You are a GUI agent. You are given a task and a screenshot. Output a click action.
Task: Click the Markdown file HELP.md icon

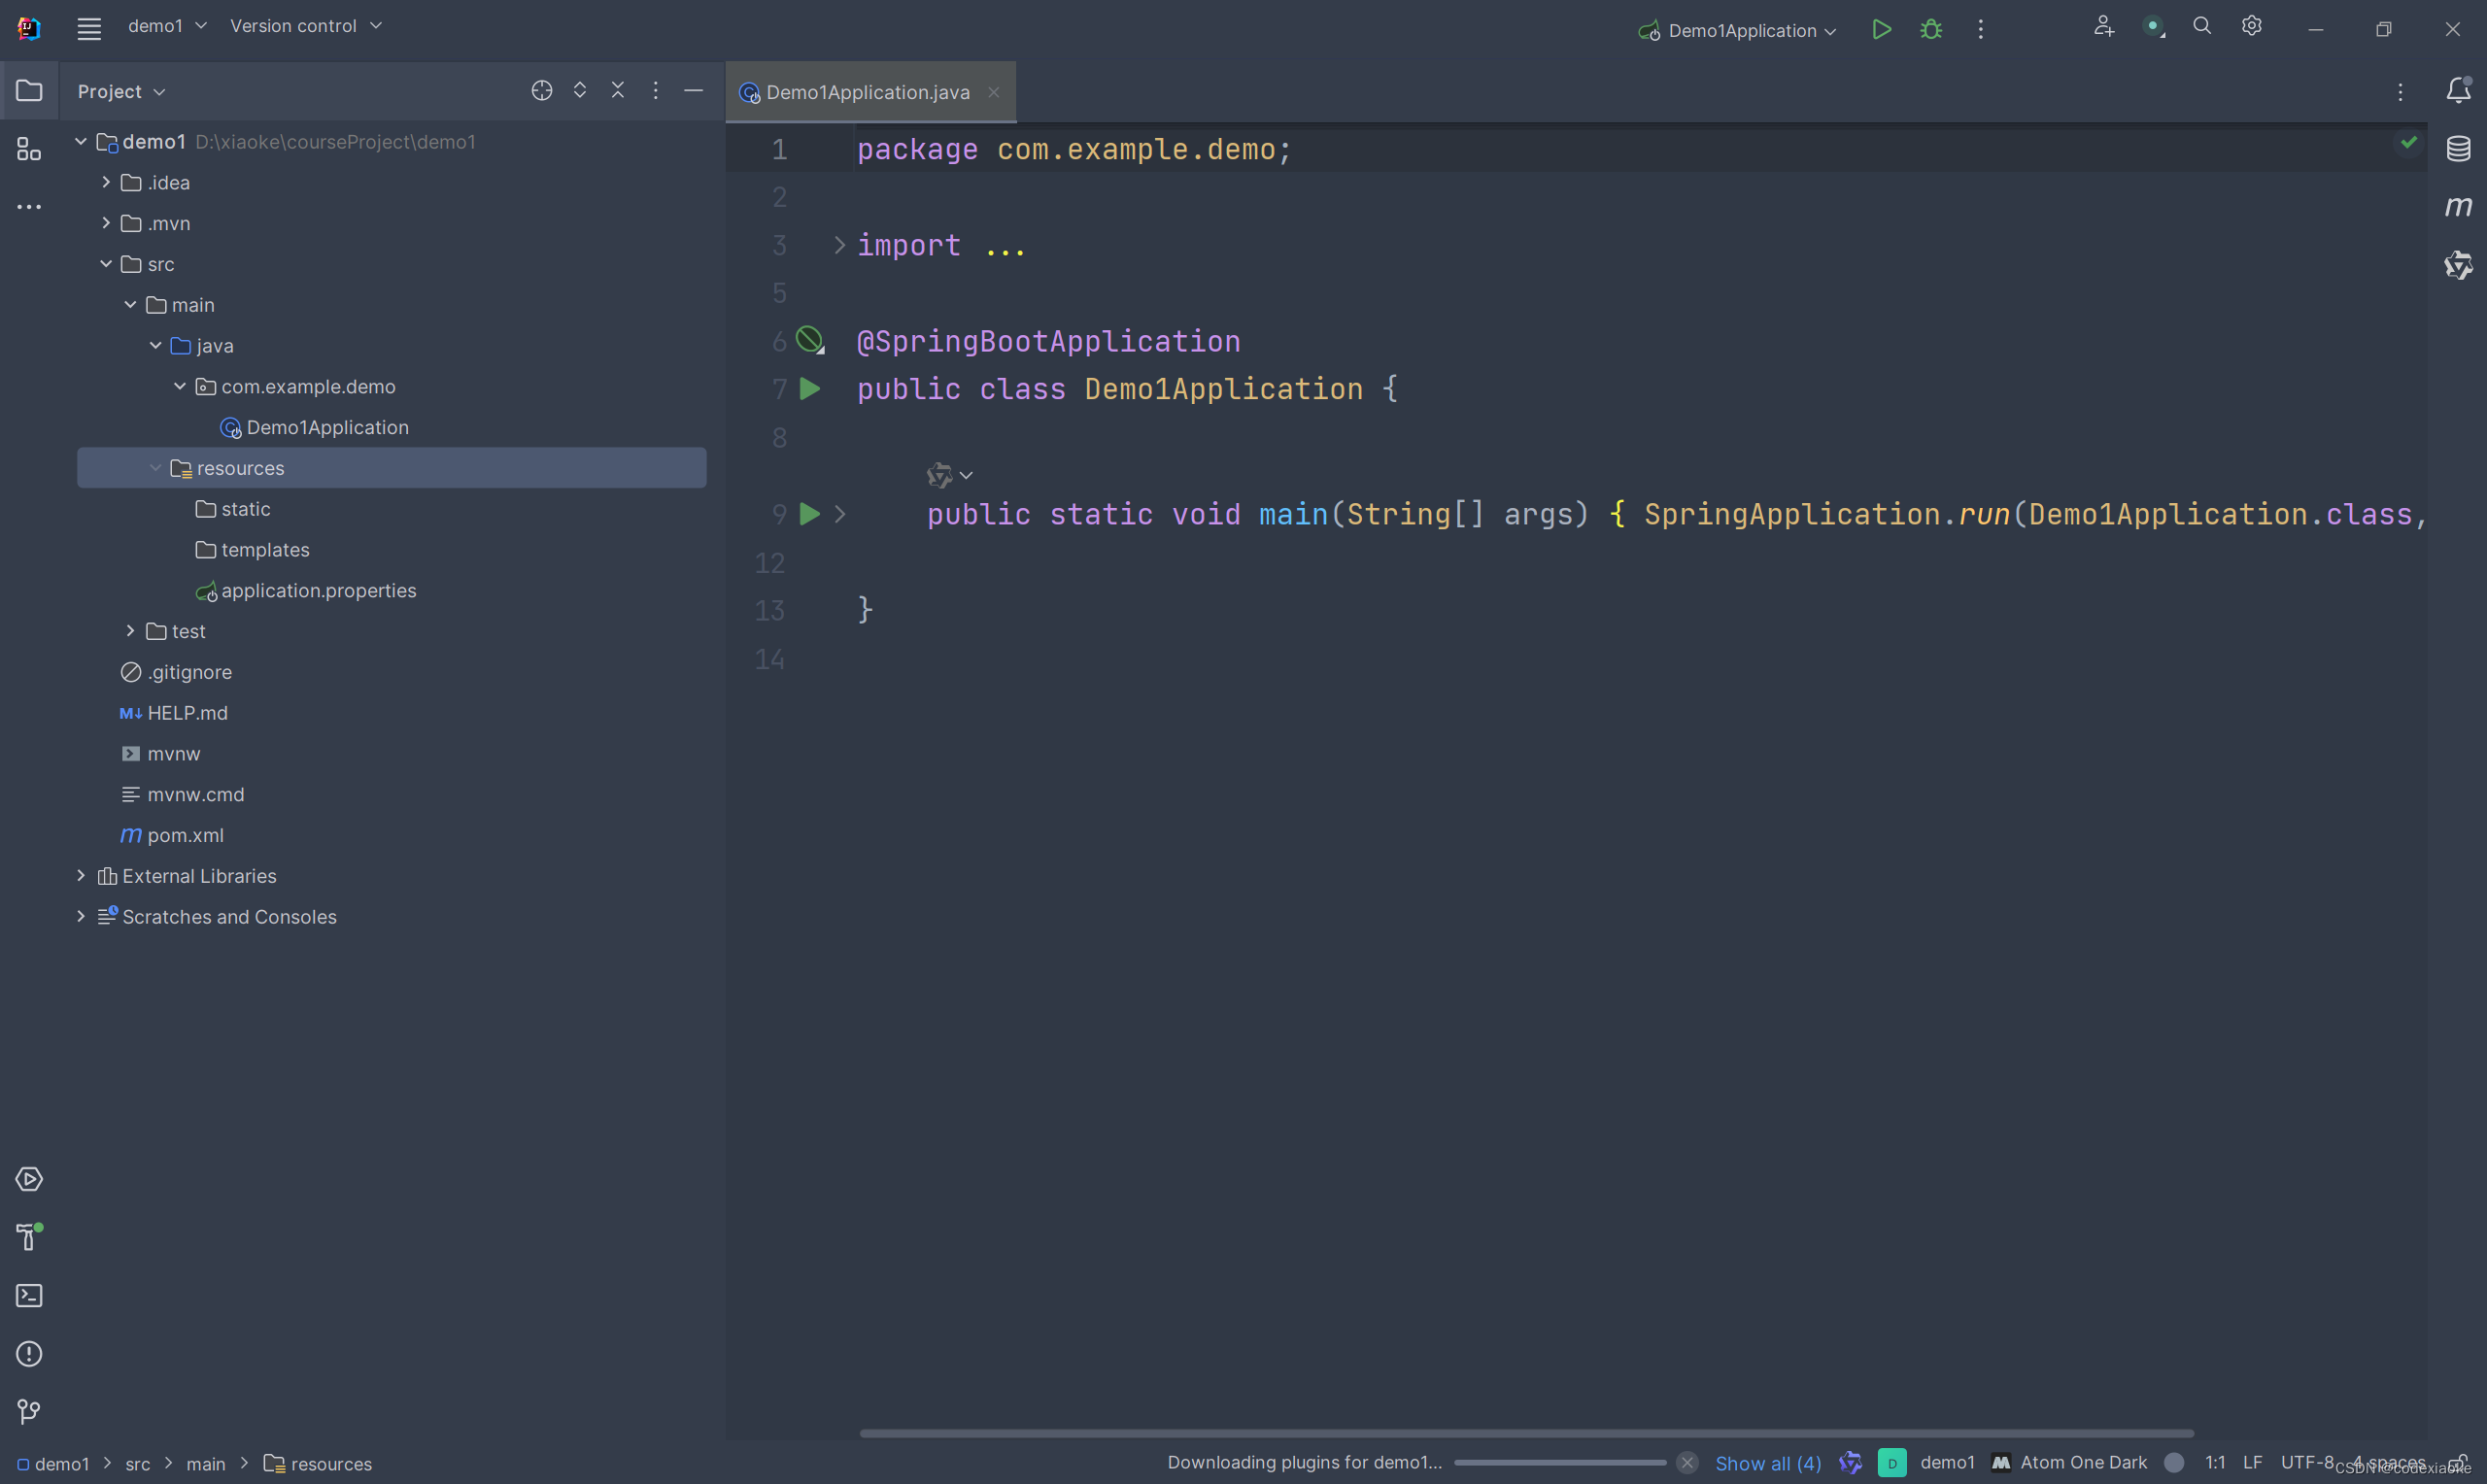[x=131, y=712]
